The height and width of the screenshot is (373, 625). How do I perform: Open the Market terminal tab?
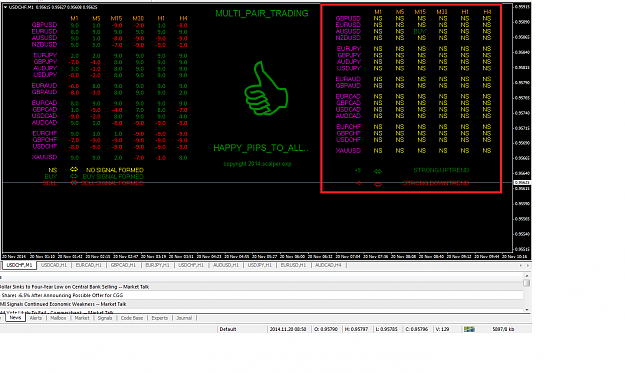(82, 318)
